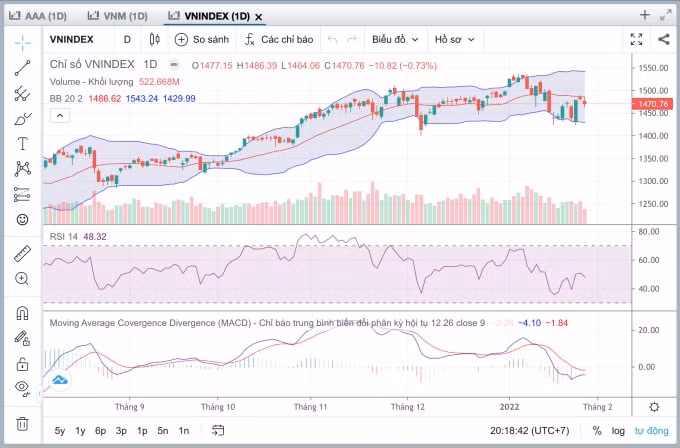Select the pattern drawing tool
The image size is (680, 448).
point(22,169)
